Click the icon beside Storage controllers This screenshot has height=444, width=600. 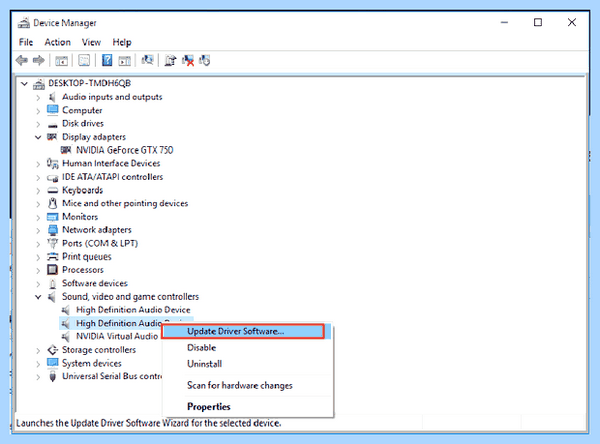[x=52, y=350]
